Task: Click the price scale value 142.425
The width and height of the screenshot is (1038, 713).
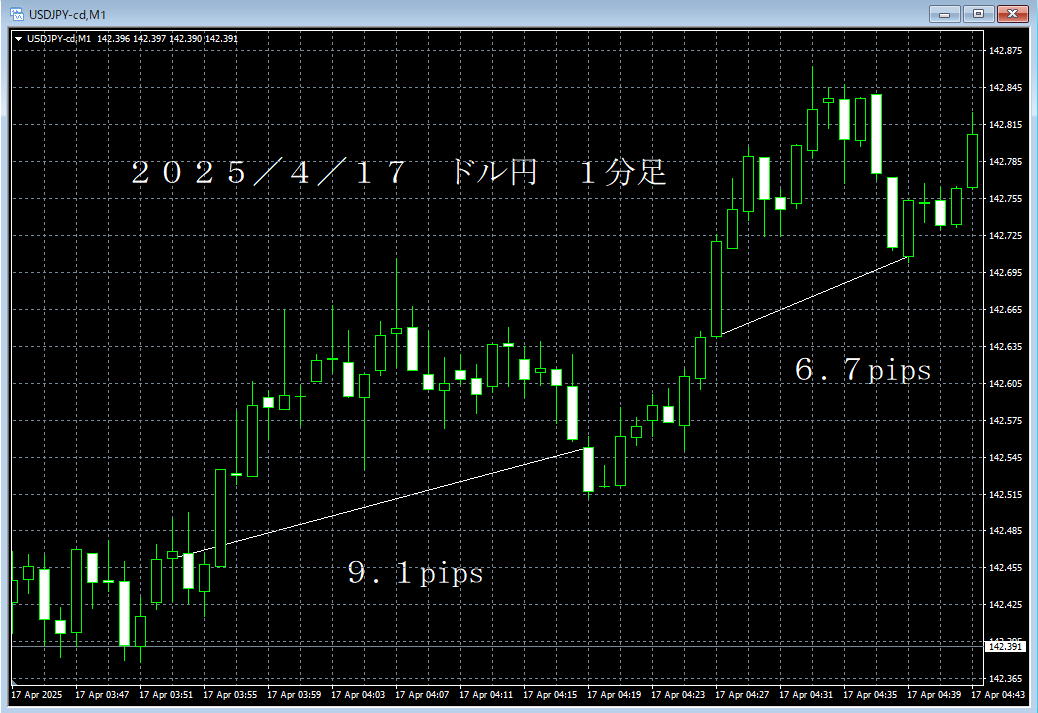Action: pos(1005,605)
